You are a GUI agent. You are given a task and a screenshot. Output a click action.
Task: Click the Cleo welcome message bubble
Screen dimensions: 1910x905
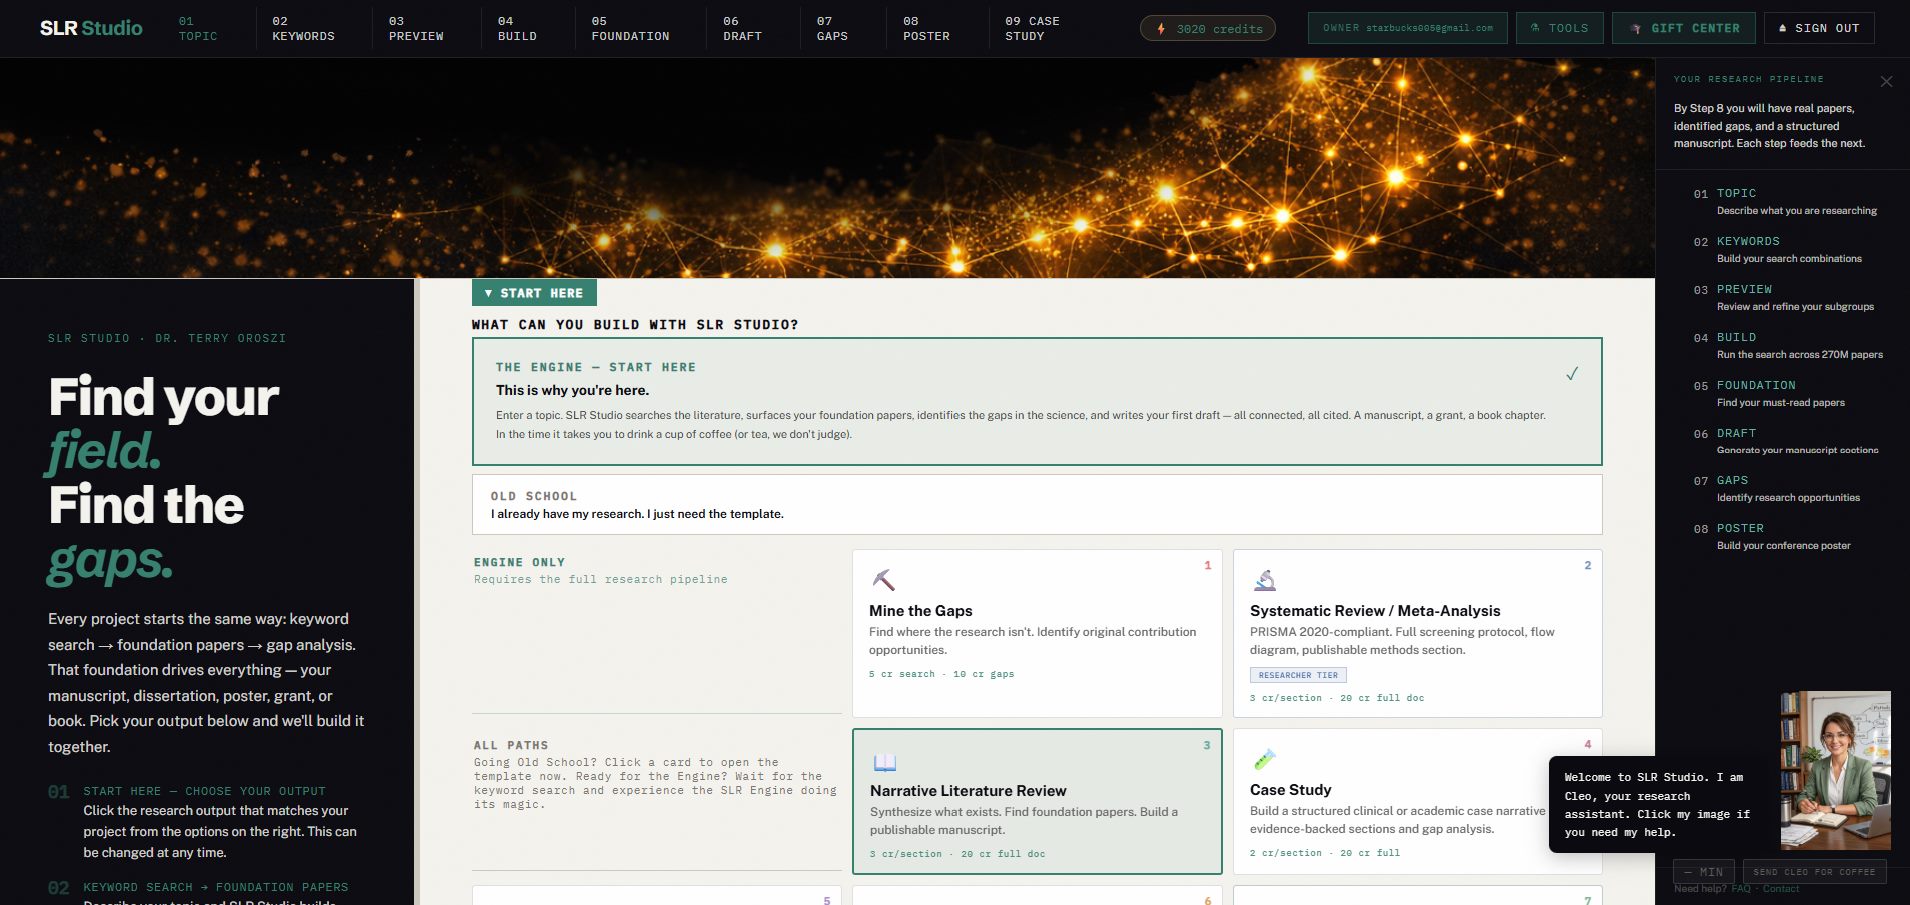pyautogui.click(x=1660, y=804)
